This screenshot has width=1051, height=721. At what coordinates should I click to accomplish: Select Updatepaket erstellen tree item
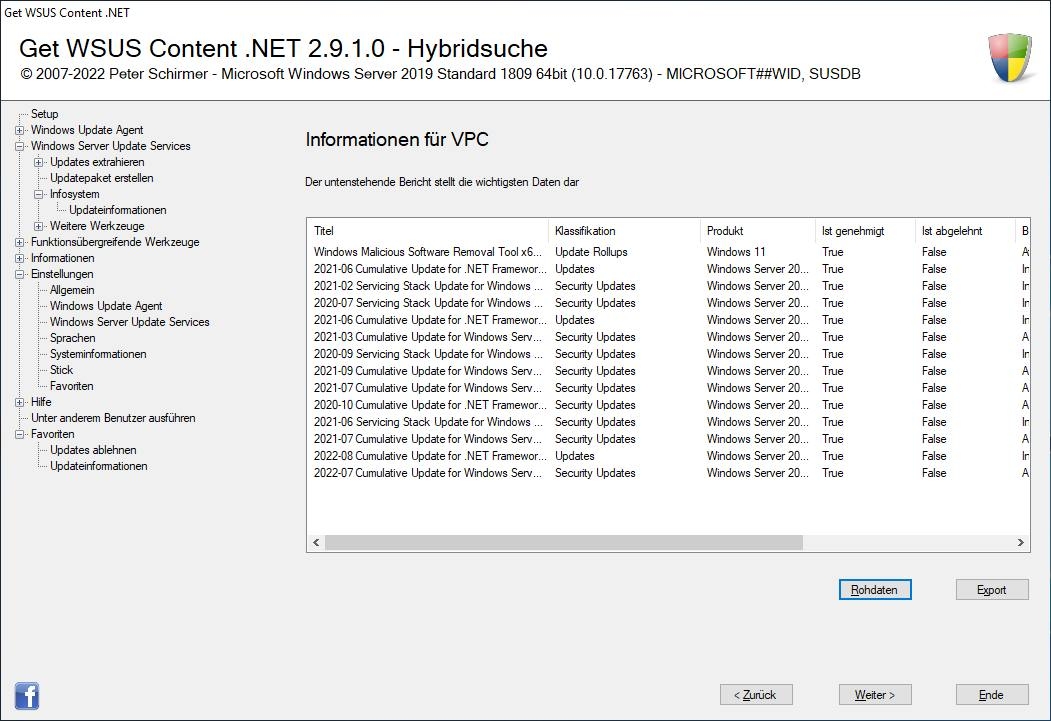[101, 178]
